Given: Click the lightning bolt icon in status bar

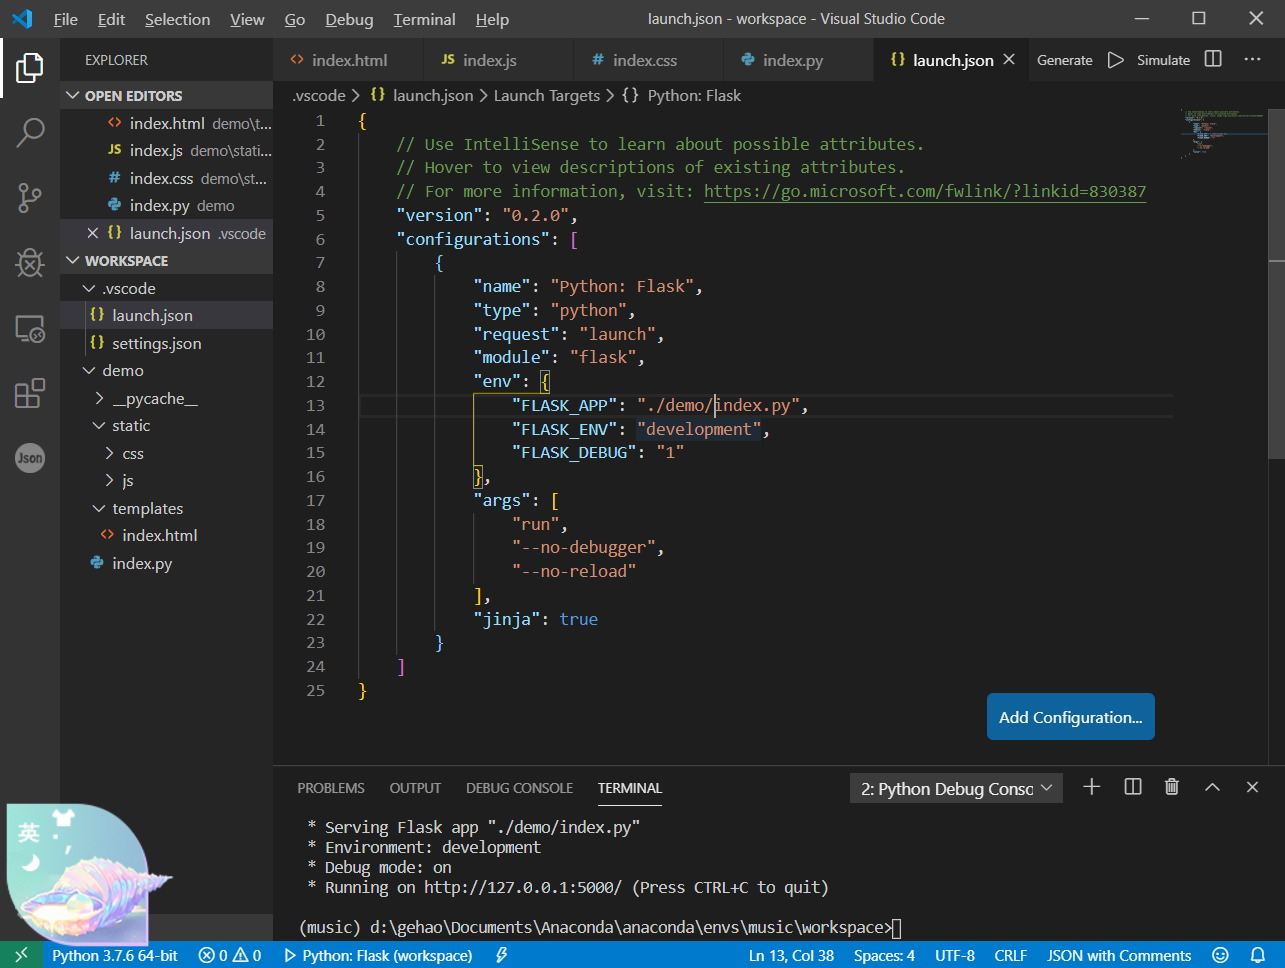Looking at the screenshot, I should click(501, 955).
